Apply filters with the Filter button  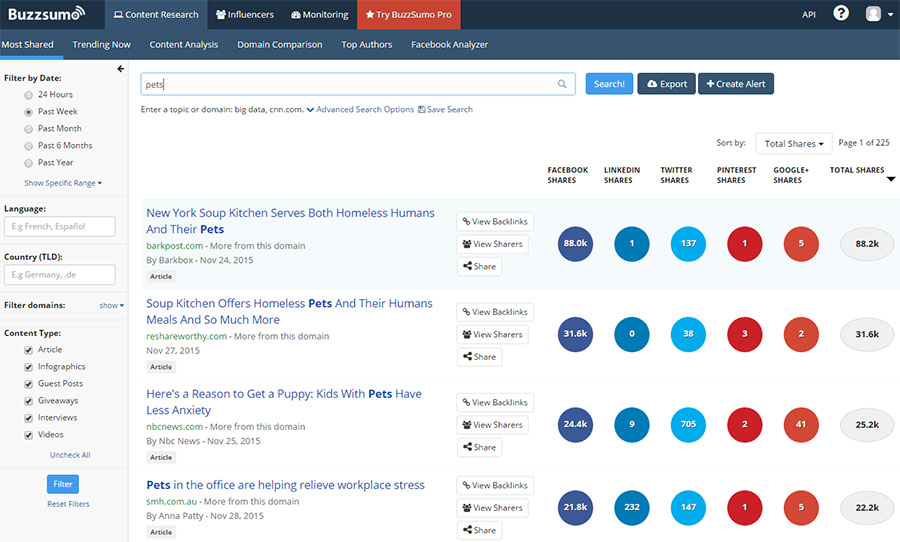[x=63, y=484]
